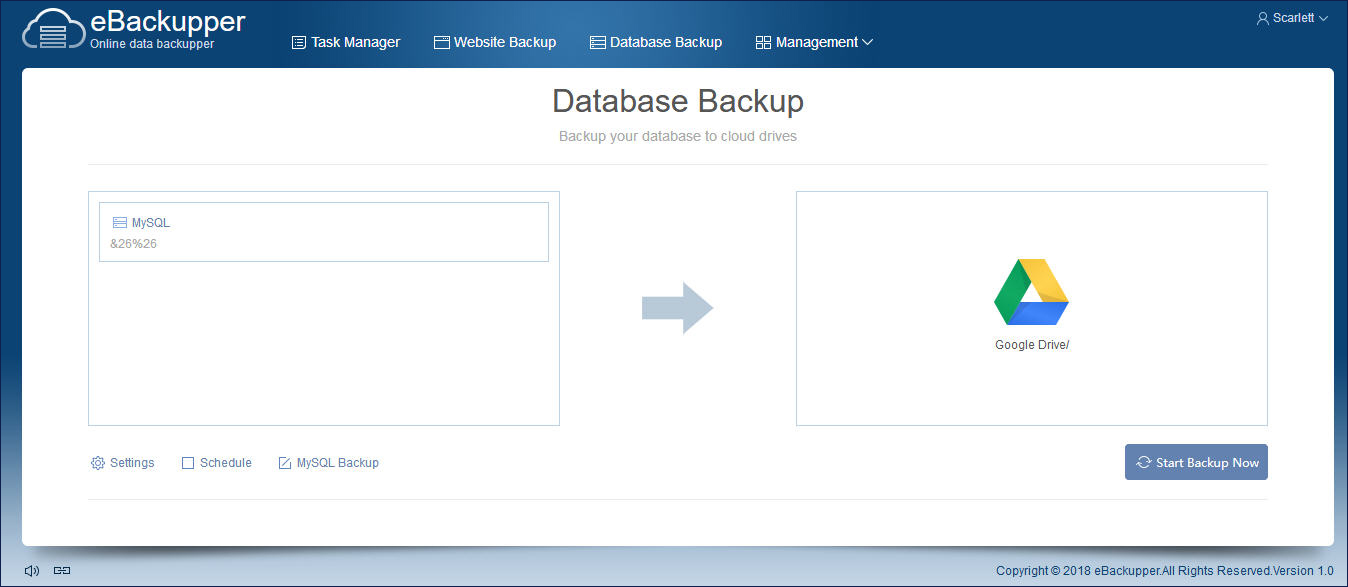This screenshot has width=1348, height=587.
Task: Click the Website Backup window icon
Action: tap(441, 42)
